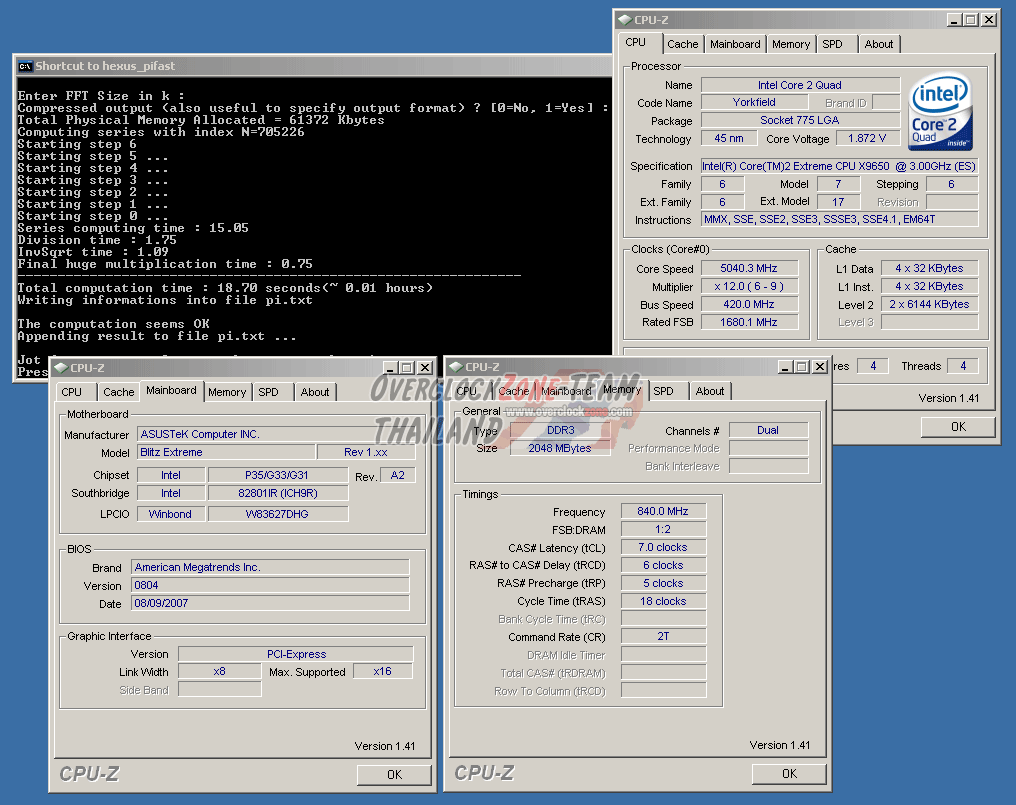Open Cache tab in top-right CPU-Z window

point(683,44)
